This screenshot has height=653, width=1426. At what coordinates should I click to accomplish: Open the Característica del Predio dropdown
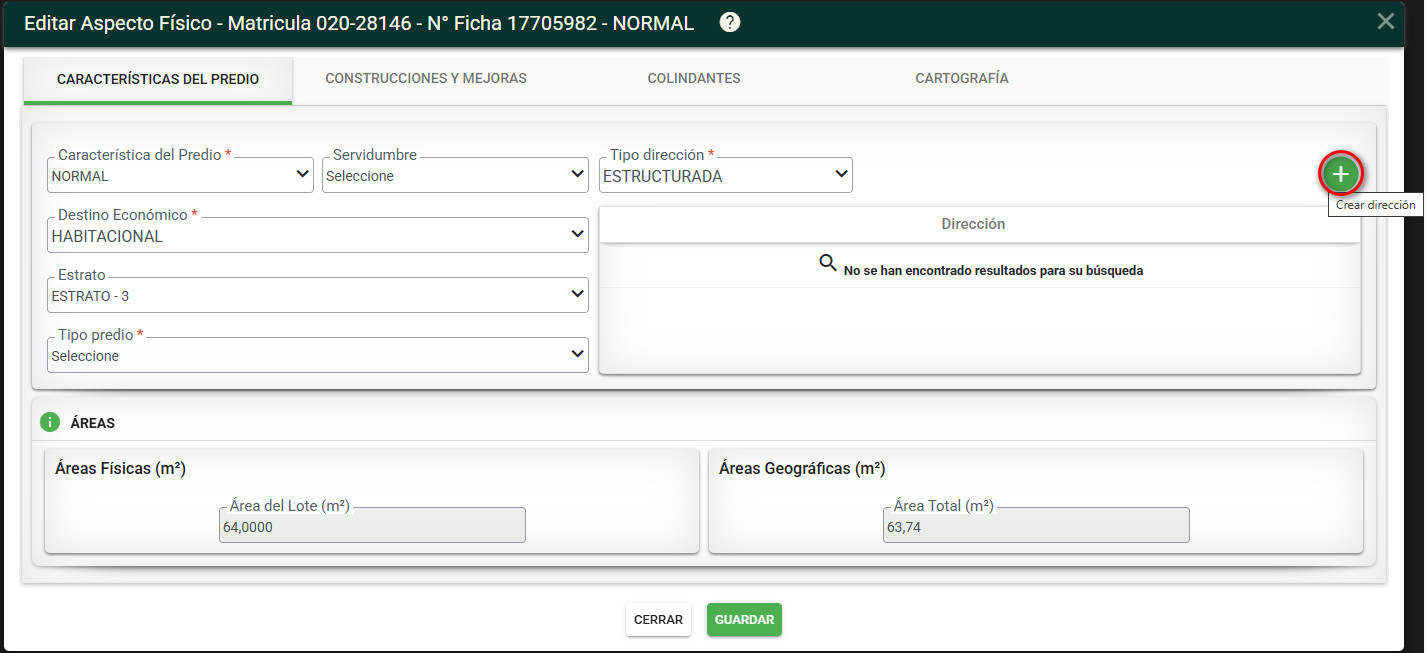[x=180, y=175]
